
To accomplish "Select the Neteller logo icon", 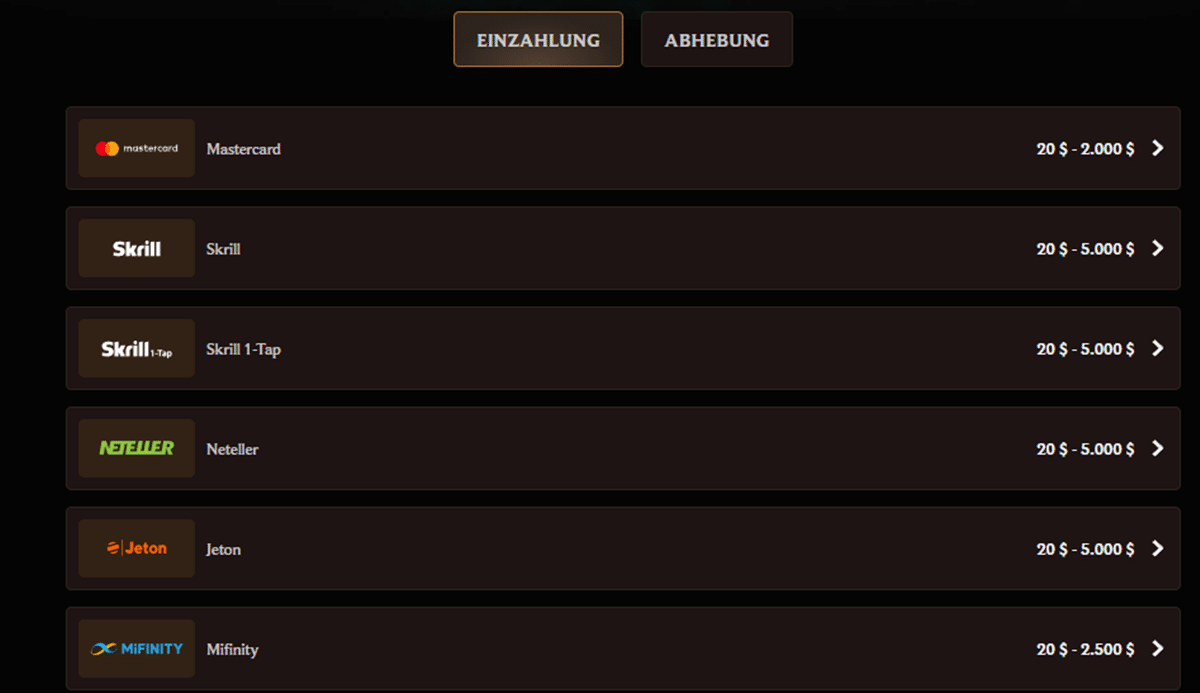I will [x=136, y=448].
